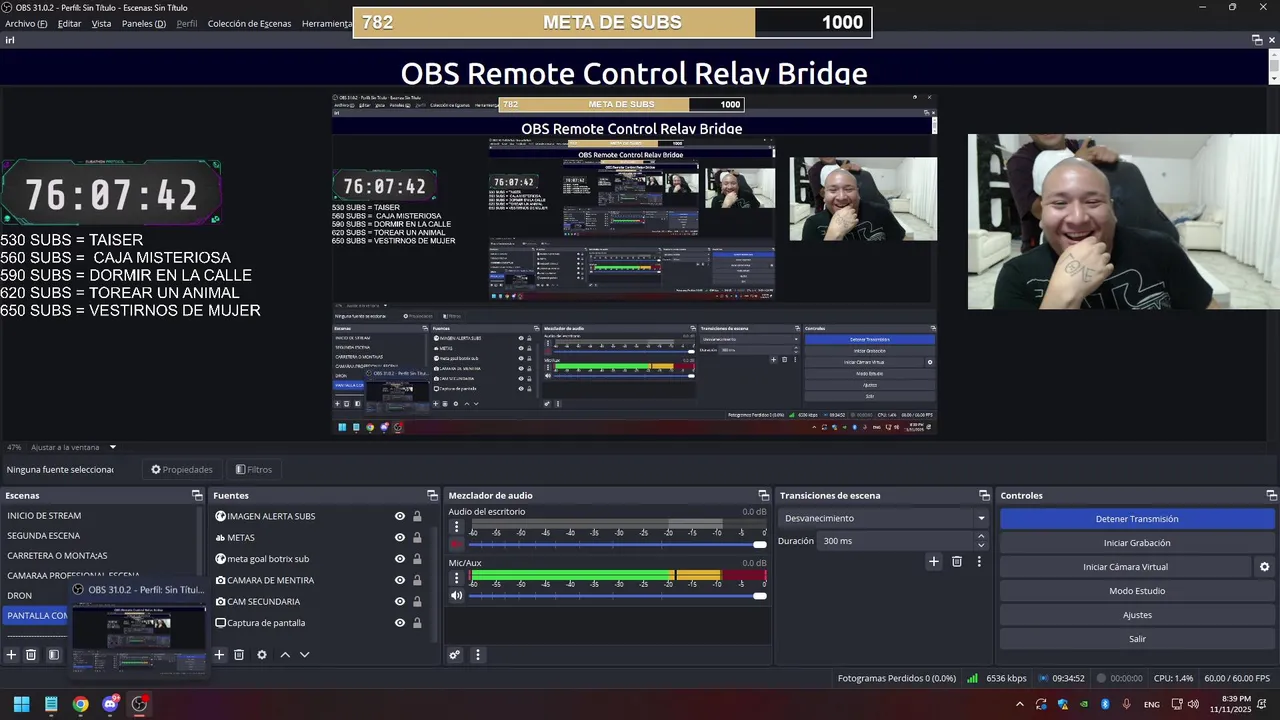Toggle lock on CAM SECUNDARIA source
The width and height of the screenshot is (1280, 720).
click(x=417, y=601)
